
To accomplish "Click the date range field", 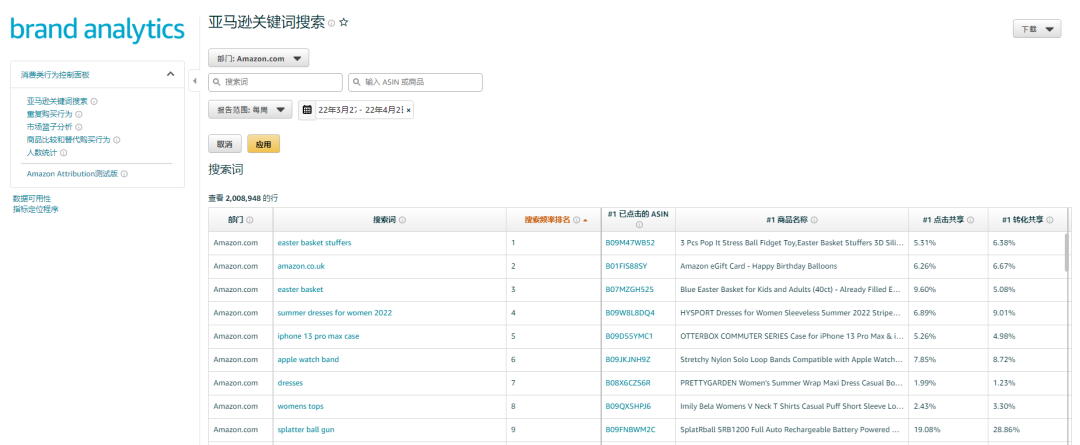I will (x=359, y=110).
